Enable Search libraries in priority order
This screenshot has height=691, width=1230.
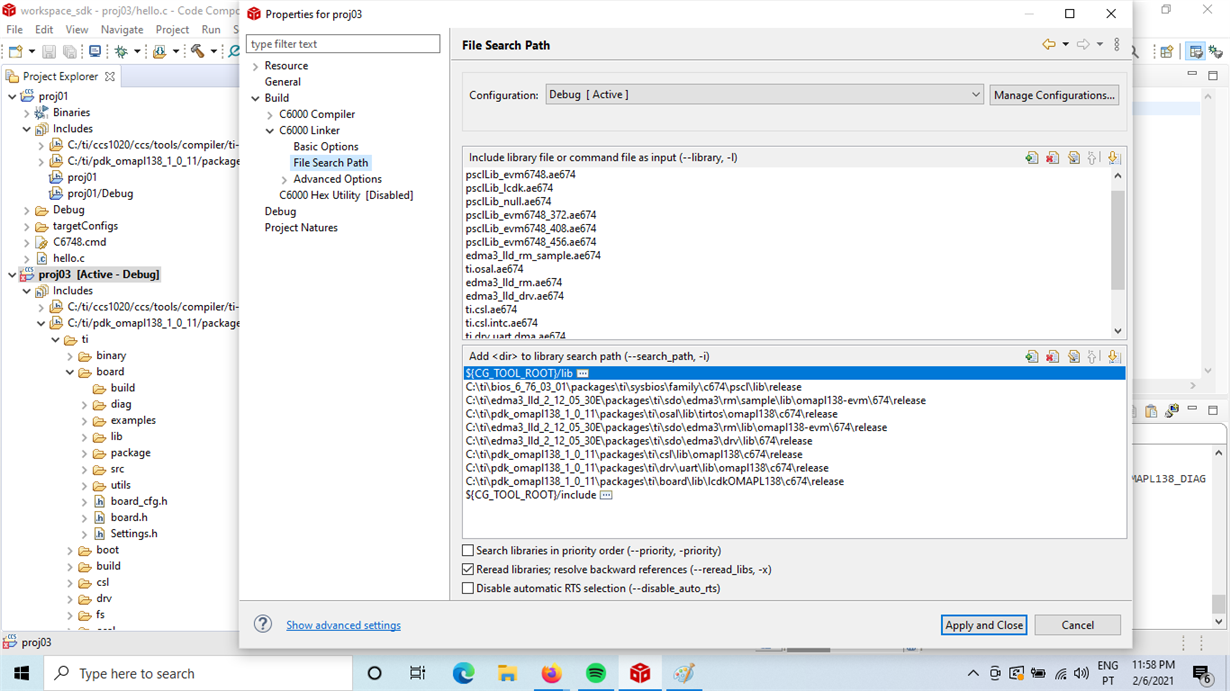pyautogui.click(x=468, y=551)
